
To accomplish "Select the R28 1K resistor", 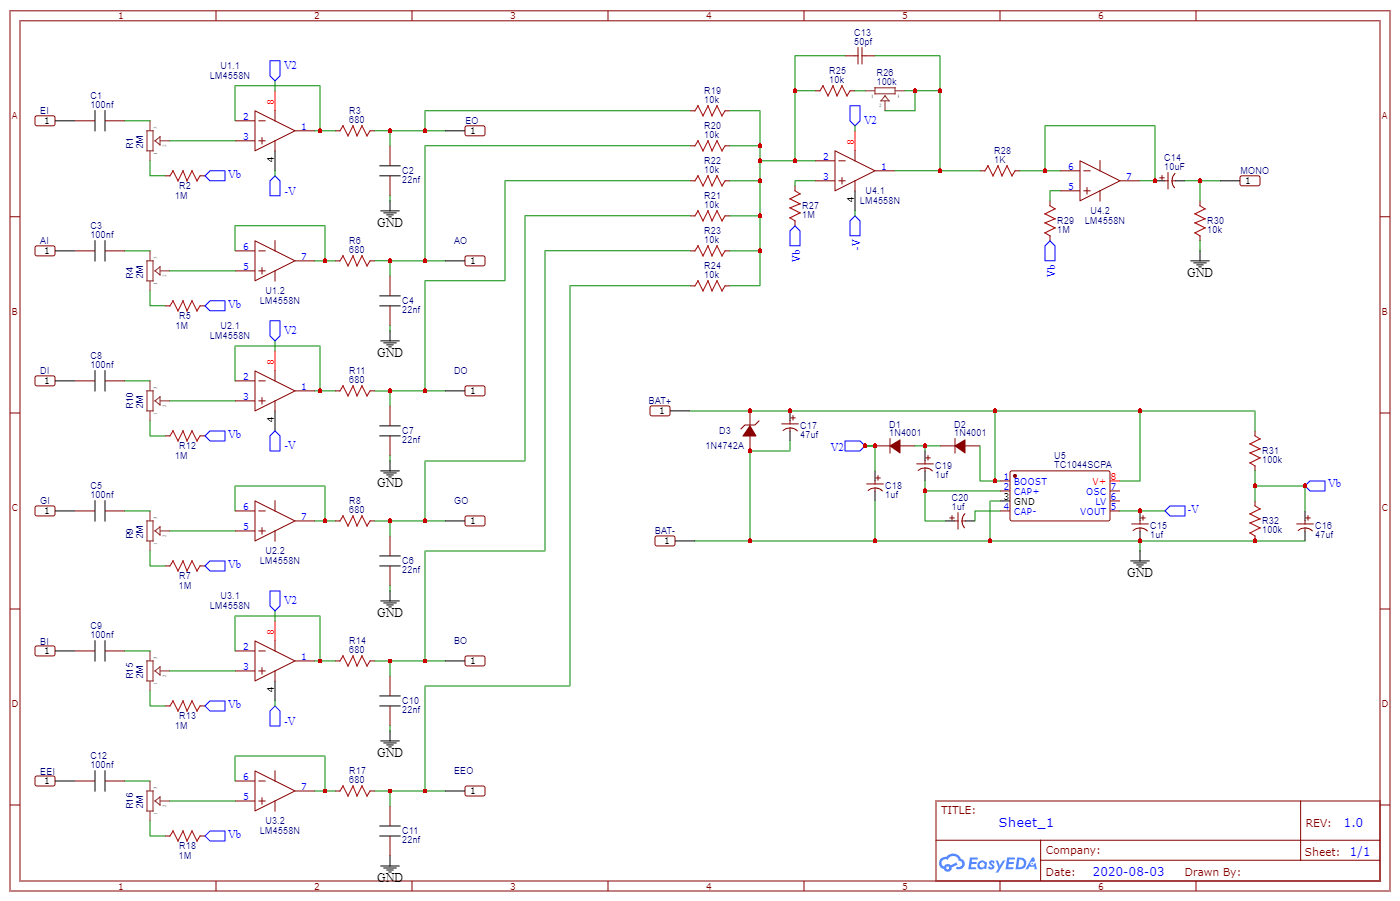I will coord(1000,171).
